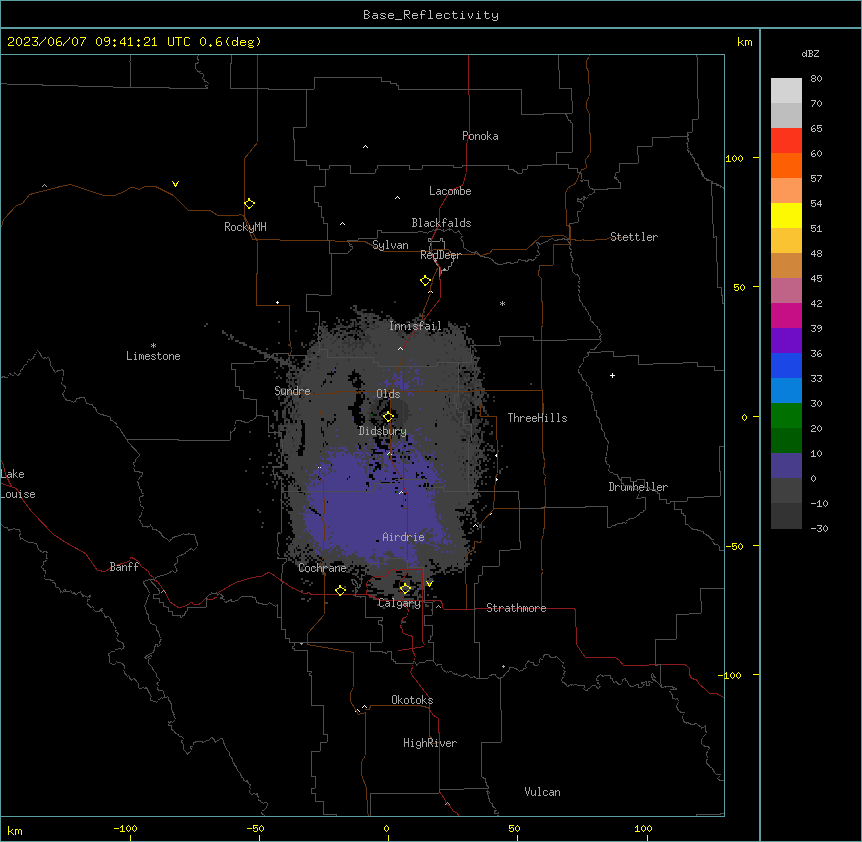Click the yellow diamond marker above RockyMH
The height and width of the screenshot is (842, 862).
[x=249, y=204]
